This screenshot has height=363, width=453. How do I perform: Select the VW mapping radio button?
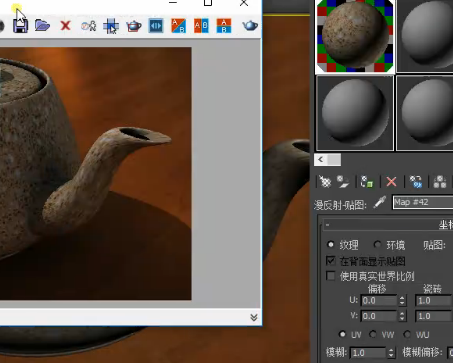click(x=373, y=334)
